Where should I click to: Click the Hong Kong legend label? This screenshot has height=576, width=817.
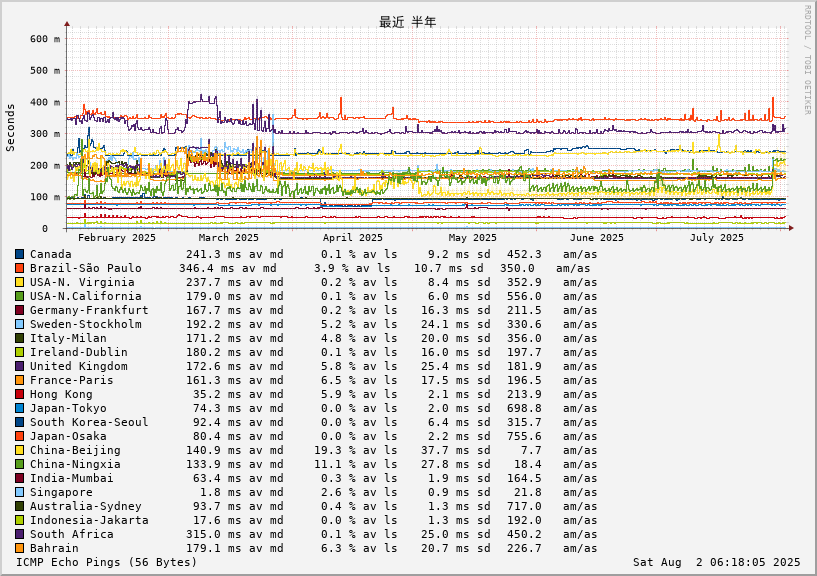point(61,395)
